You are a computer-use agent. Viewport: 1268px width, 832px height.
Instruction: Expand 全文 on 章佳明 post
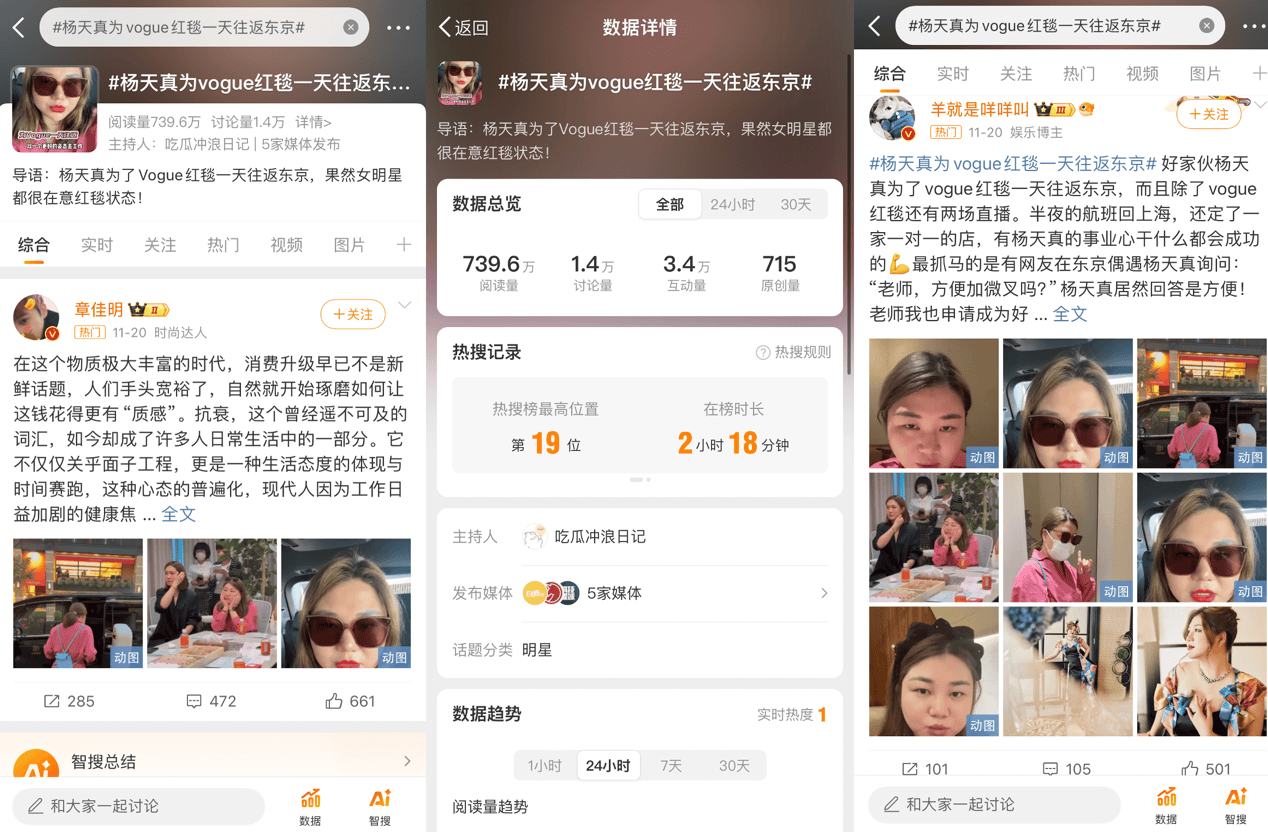coord(179,514)
